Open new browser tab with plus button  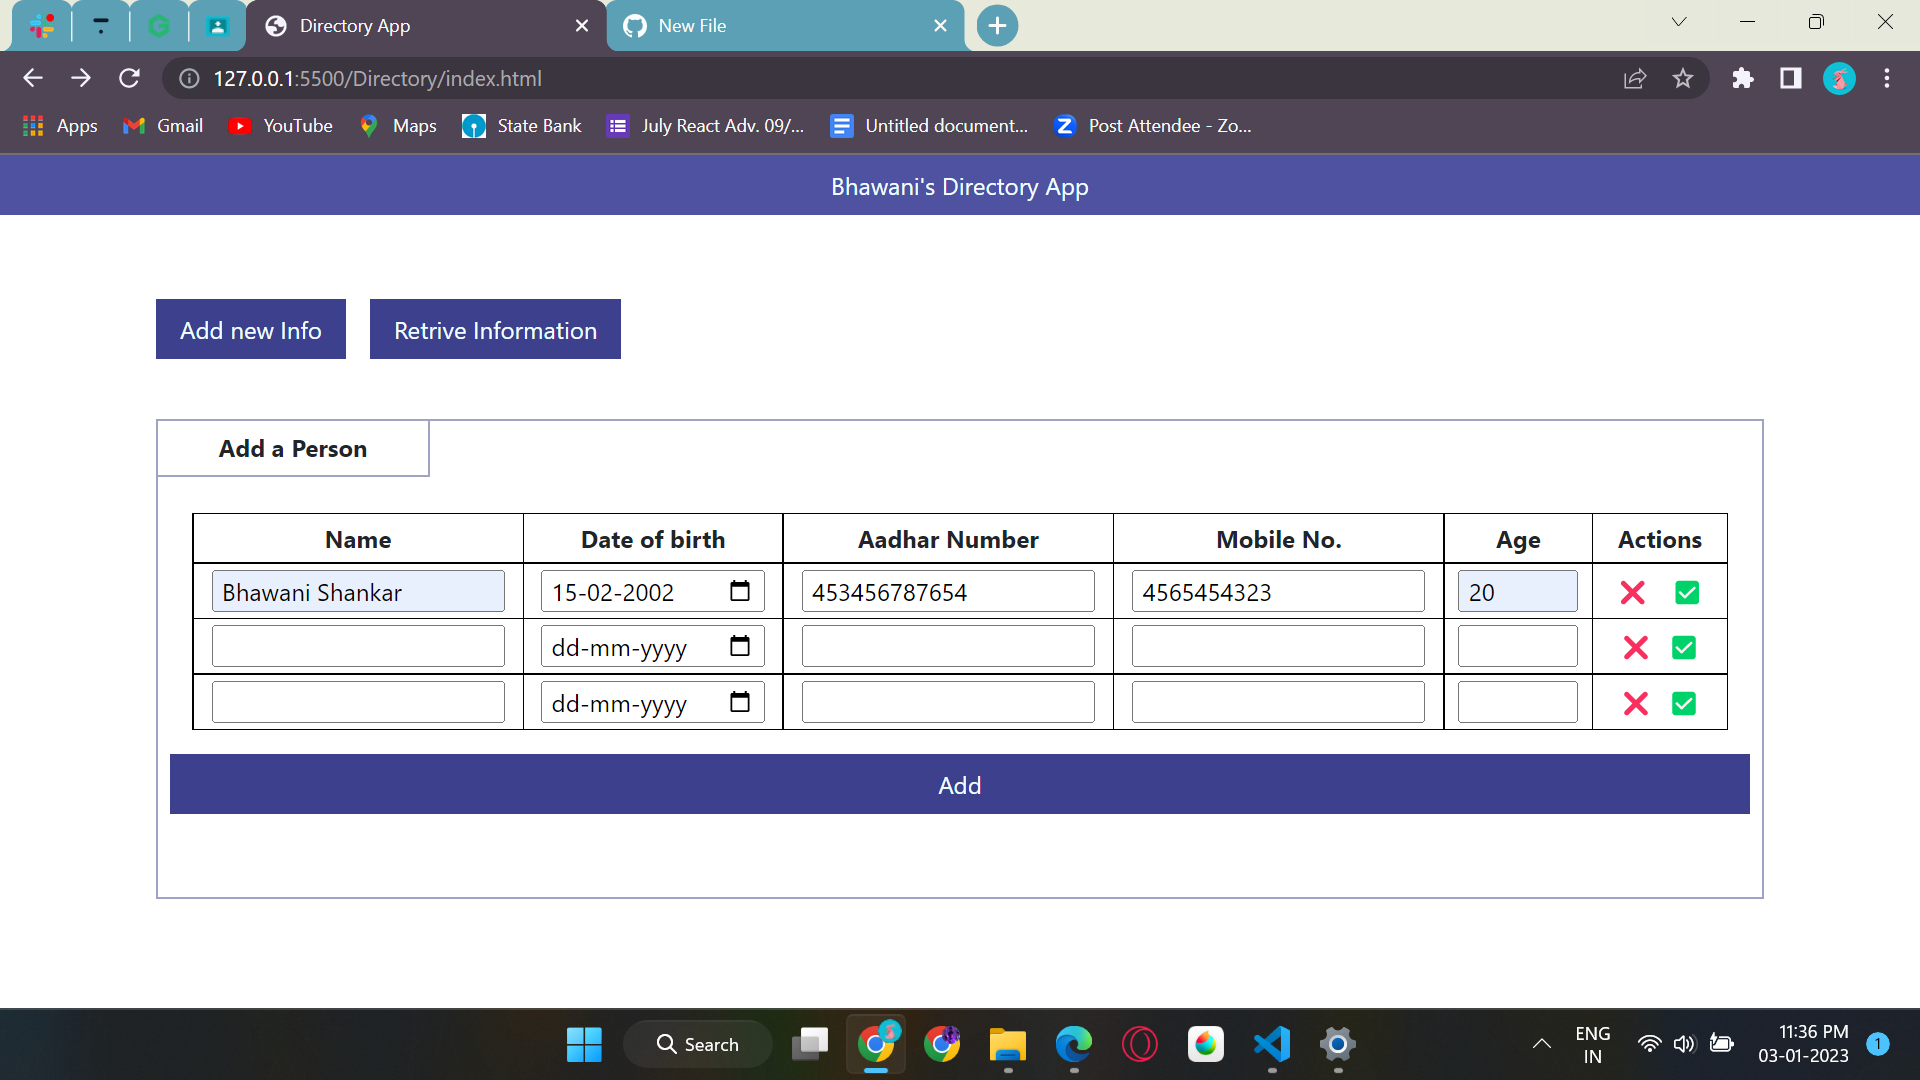[997, 26]
